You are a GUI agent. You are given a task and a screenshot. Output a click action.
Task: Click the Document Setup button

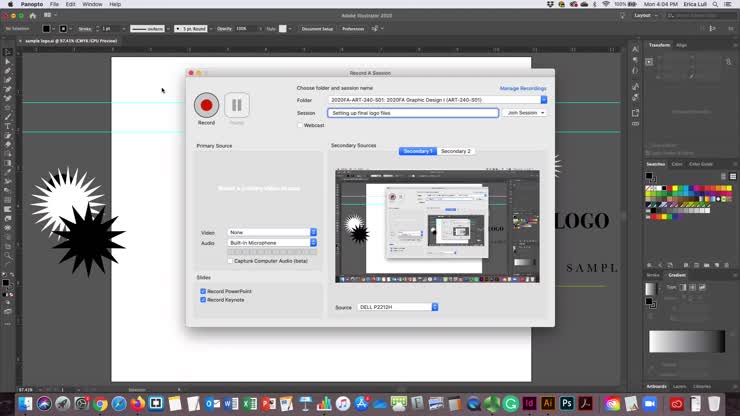[x=317, y=29]
